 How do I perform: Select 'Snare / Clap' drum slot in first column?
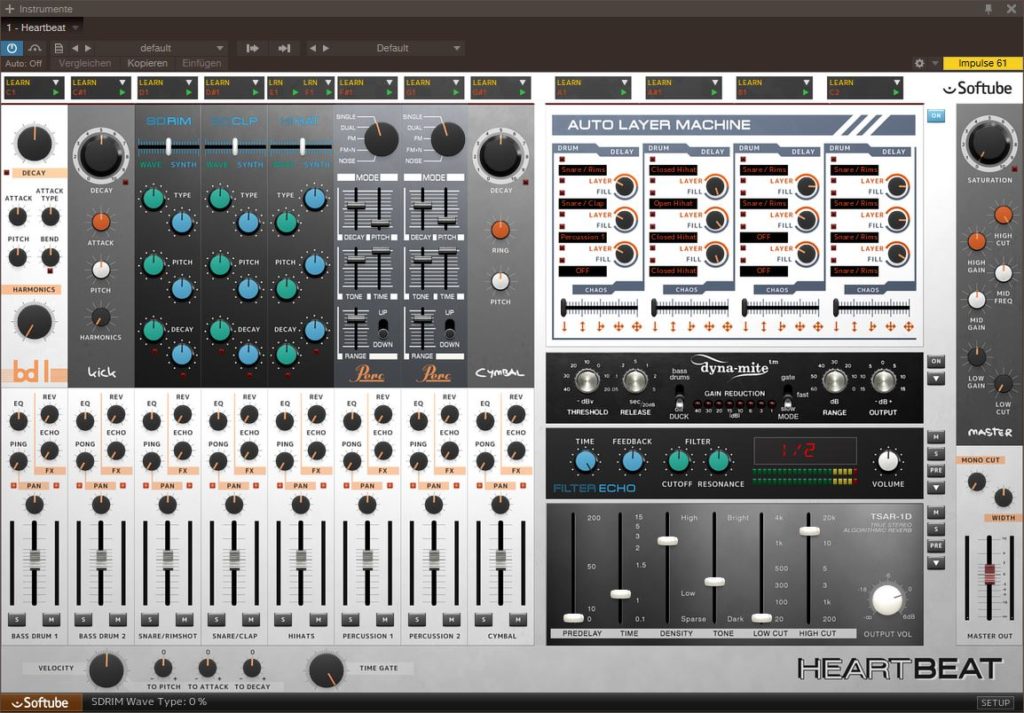pos(583,203)
